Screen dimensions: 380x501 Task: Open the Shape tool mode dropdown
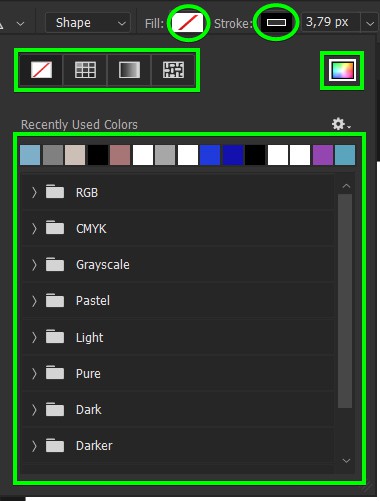(88, 23)
